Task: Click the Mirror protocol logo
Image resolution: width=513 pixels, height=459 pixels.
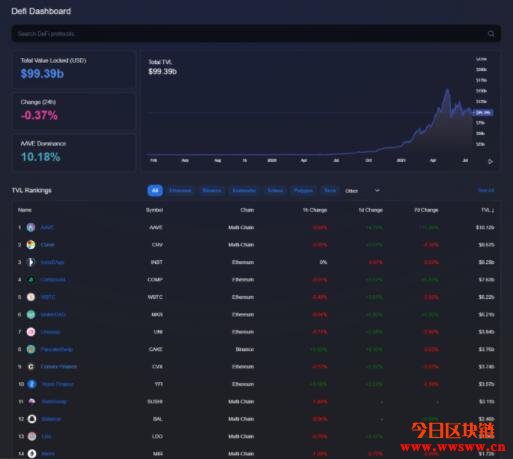Action: (x=32, y=454)
